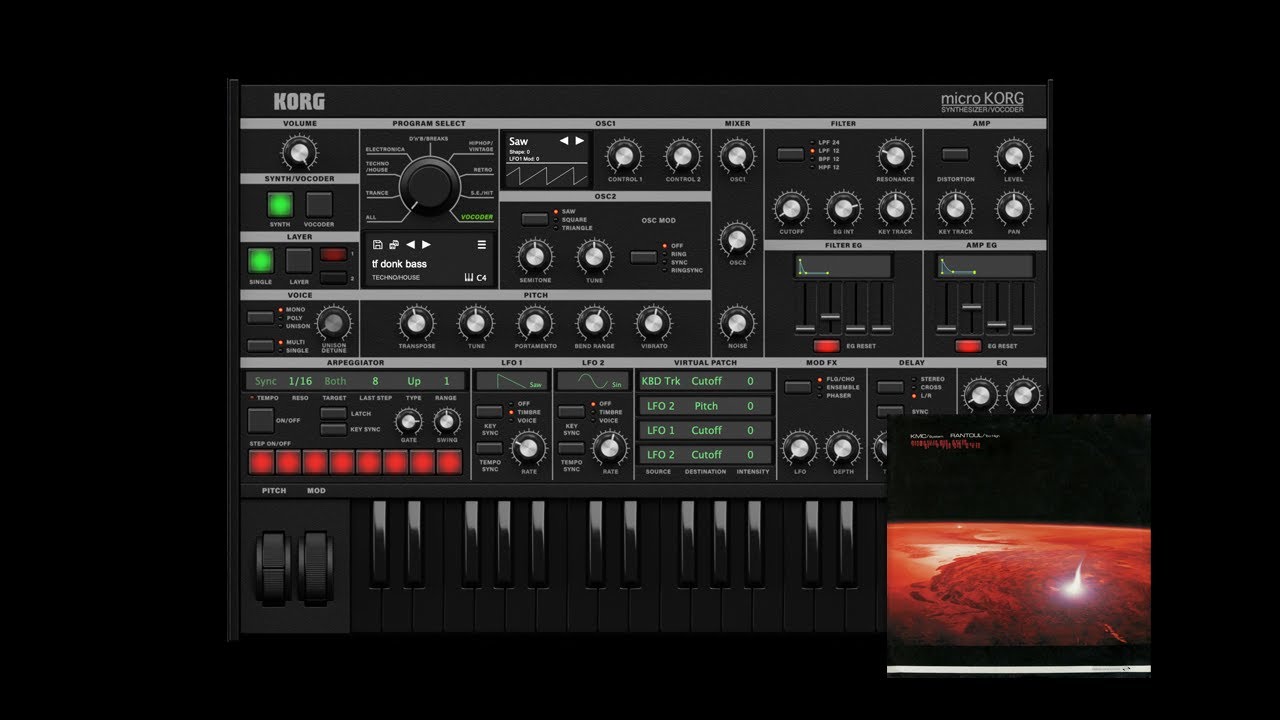Viewport: 1280px width, 720px height.
Task: Toggle the eighth arpeggiator step button
Action: [449, 461]
